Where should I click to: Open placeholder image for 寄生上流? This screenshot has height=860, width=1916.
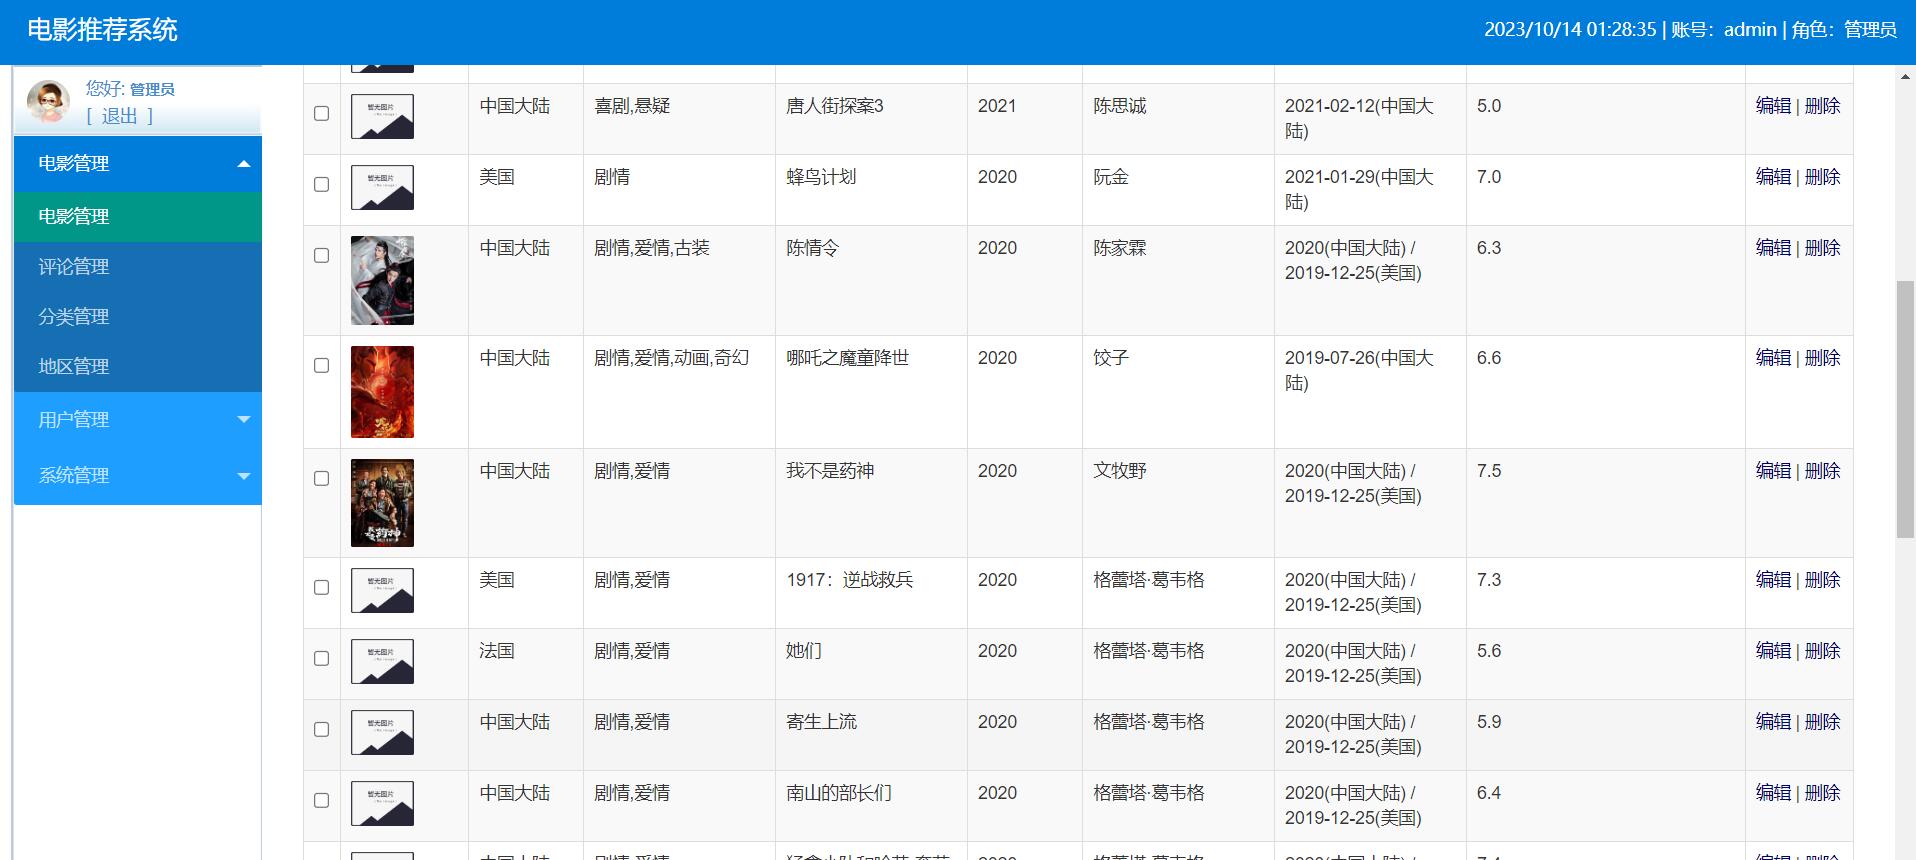click(382, 732)
